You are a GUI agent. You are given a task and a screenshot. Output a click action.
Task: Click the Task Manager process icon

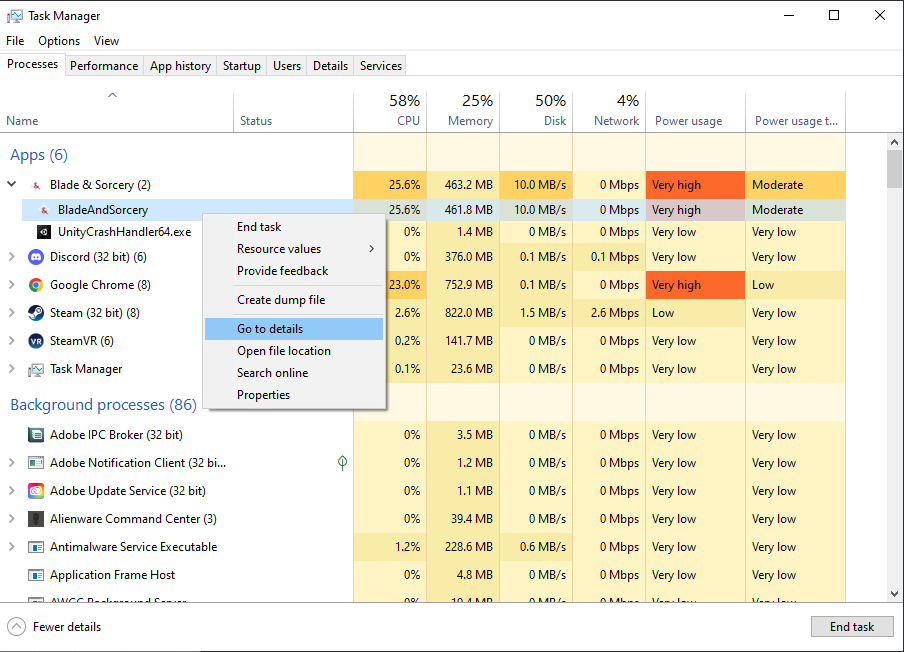coord(36,369)
